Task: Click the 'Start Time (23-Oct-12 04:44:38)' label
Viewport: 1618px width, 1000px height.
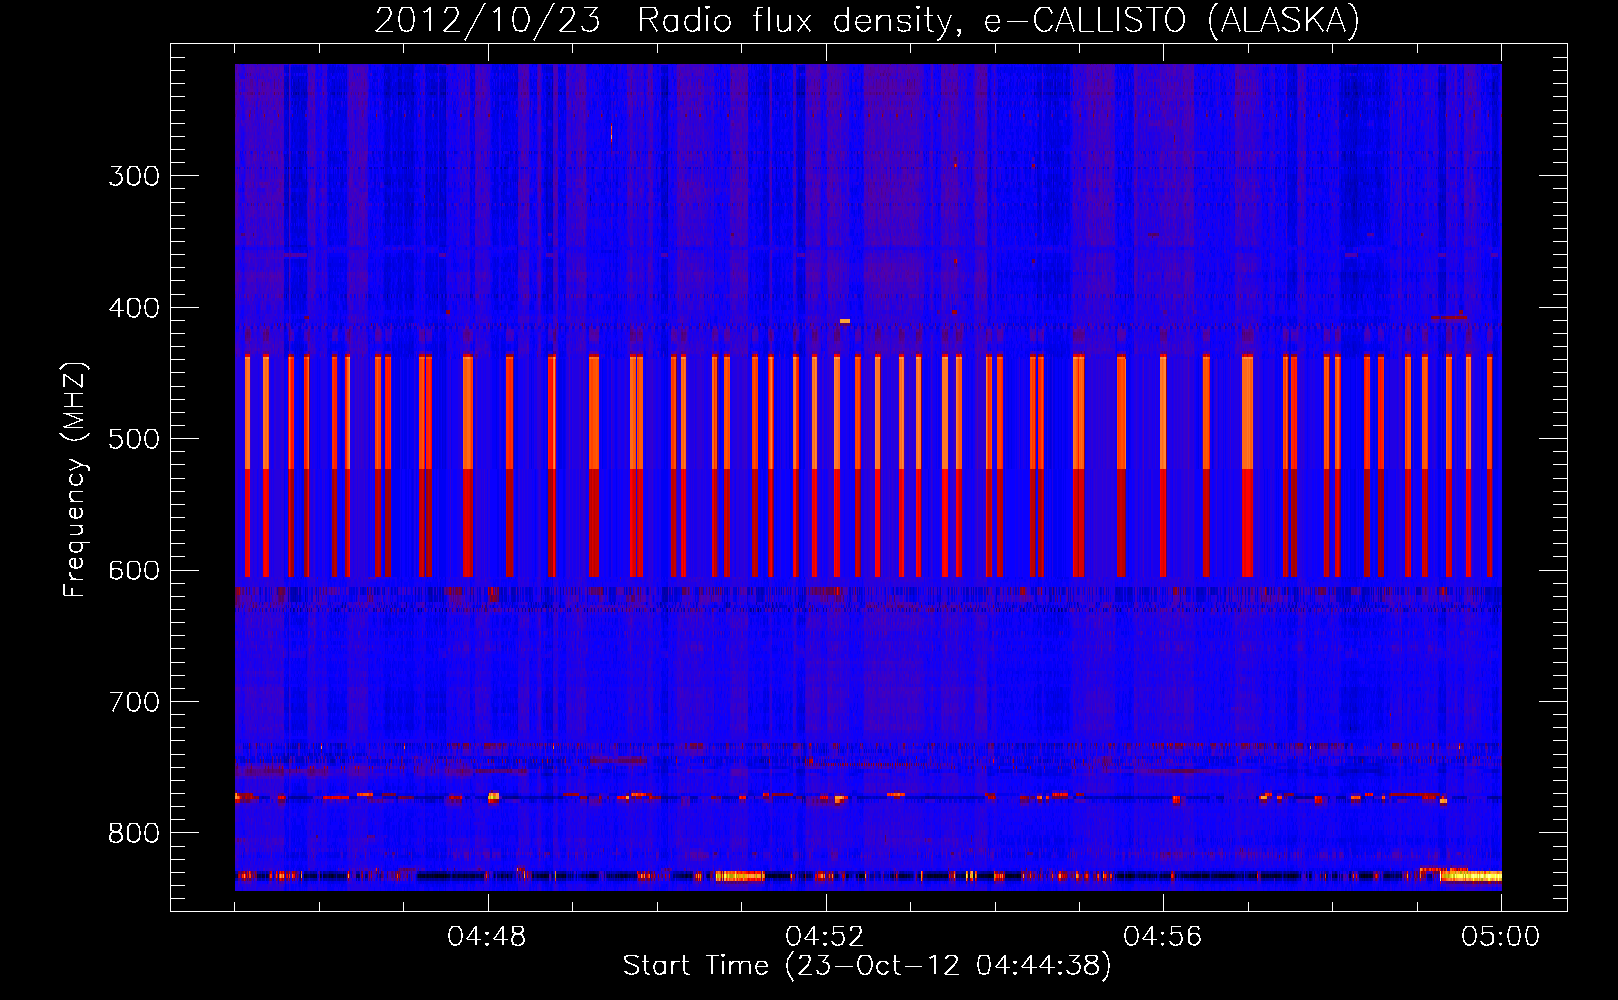Action: [867, 966]
